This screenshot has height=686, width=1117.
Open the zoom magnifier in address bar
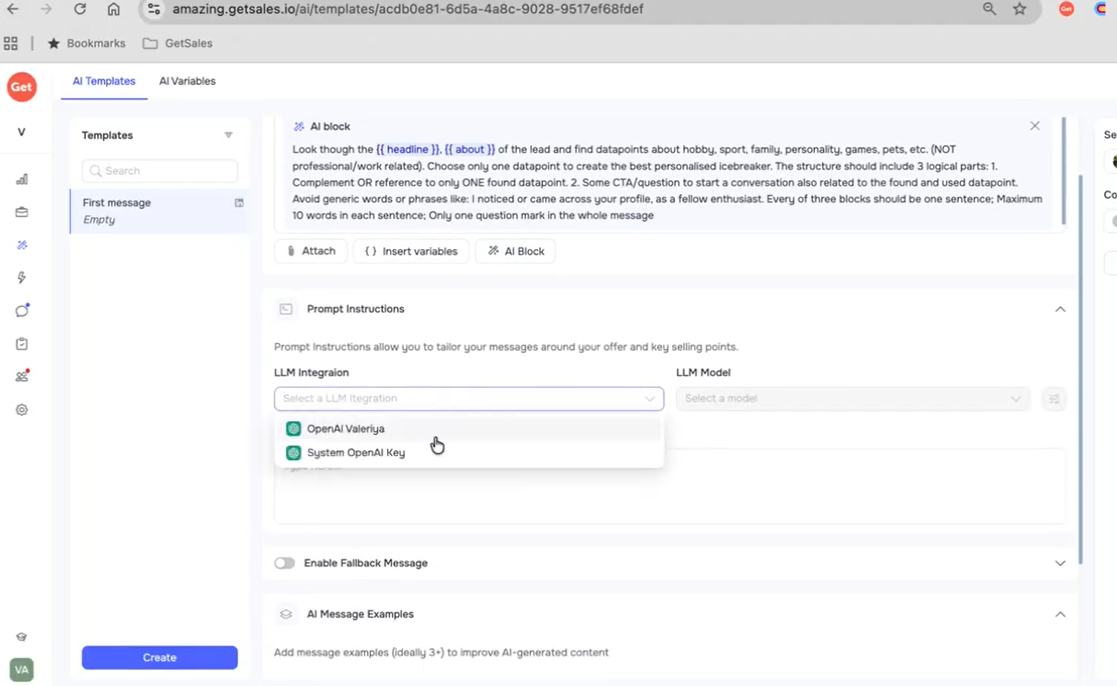[989, 9]
